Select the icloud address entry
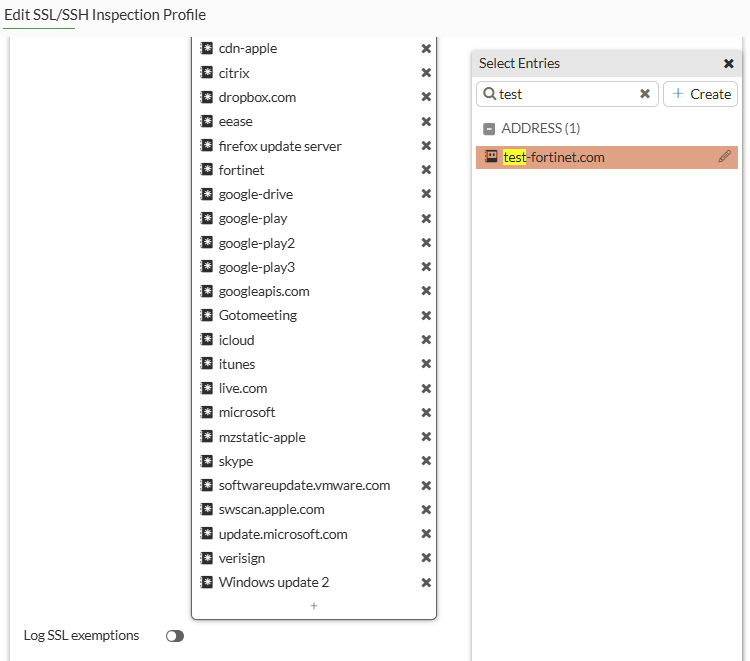This screenshot has width=750, height=661. [x=237, y=340]
